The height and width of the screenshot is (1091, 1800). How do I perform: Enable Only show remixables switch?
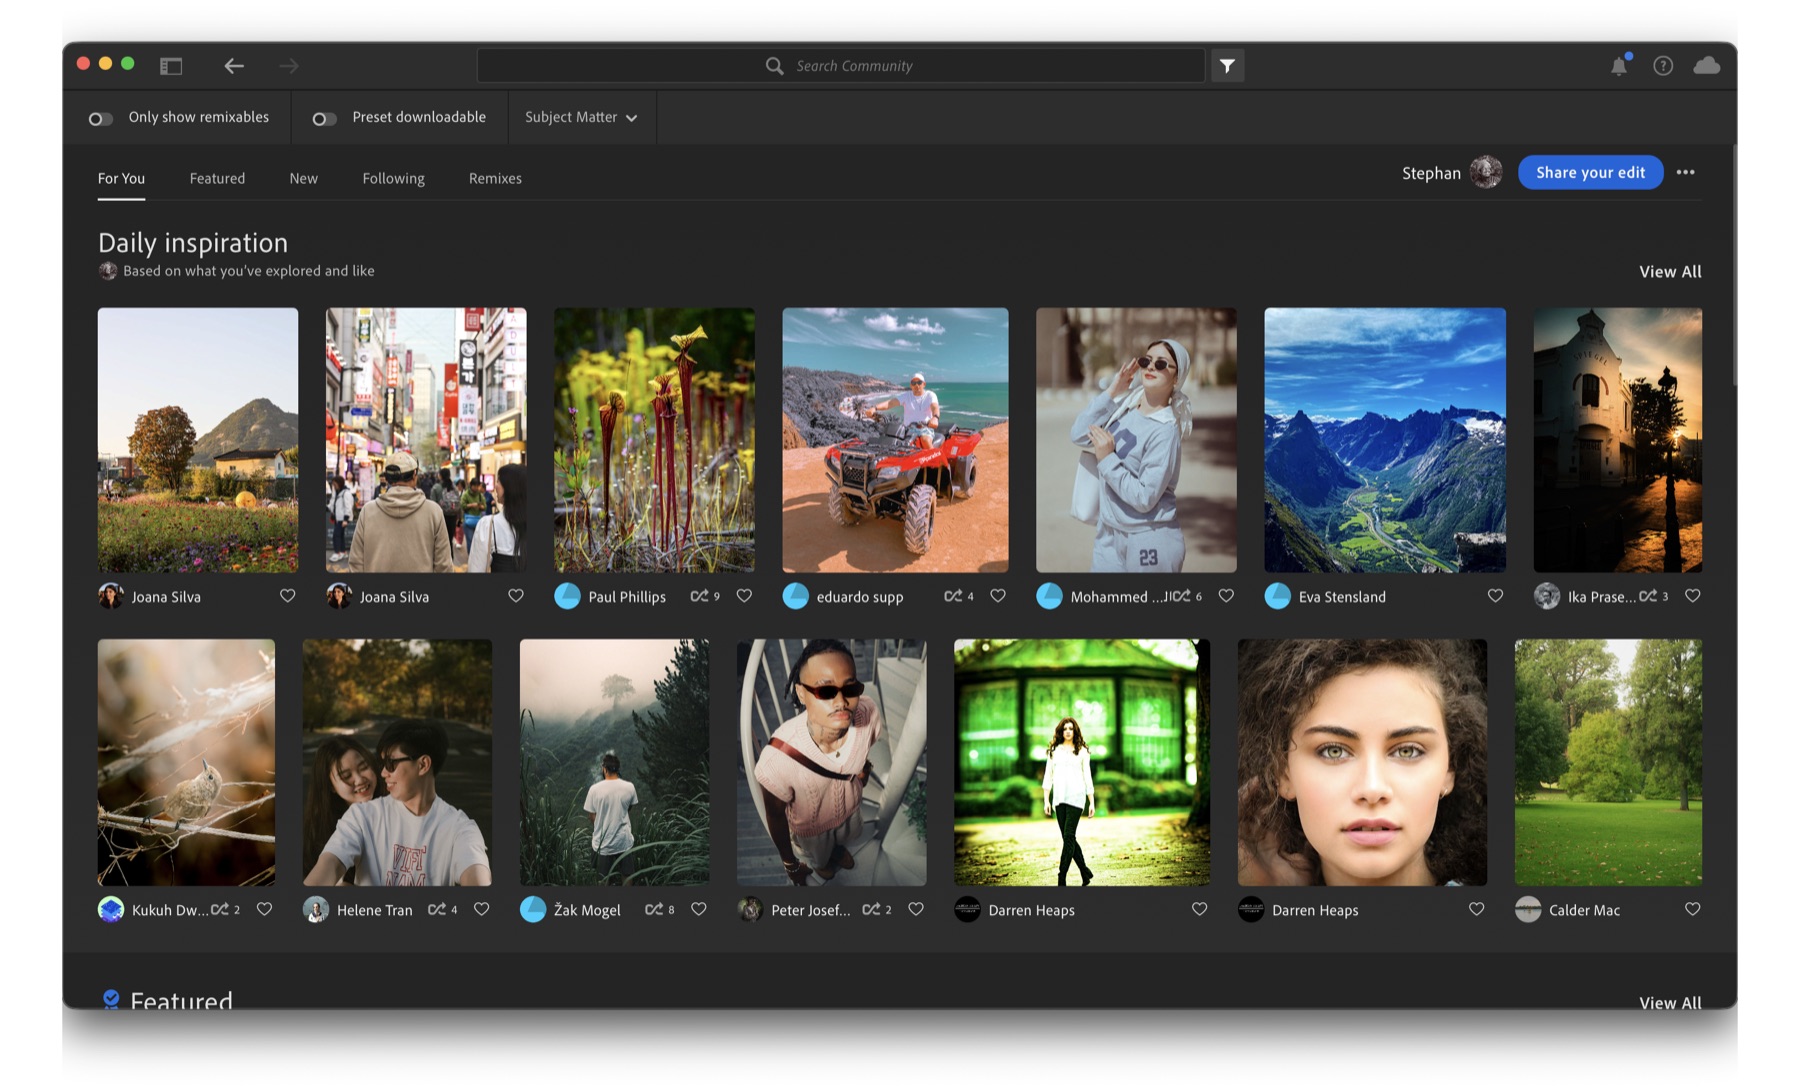[100, 118]
